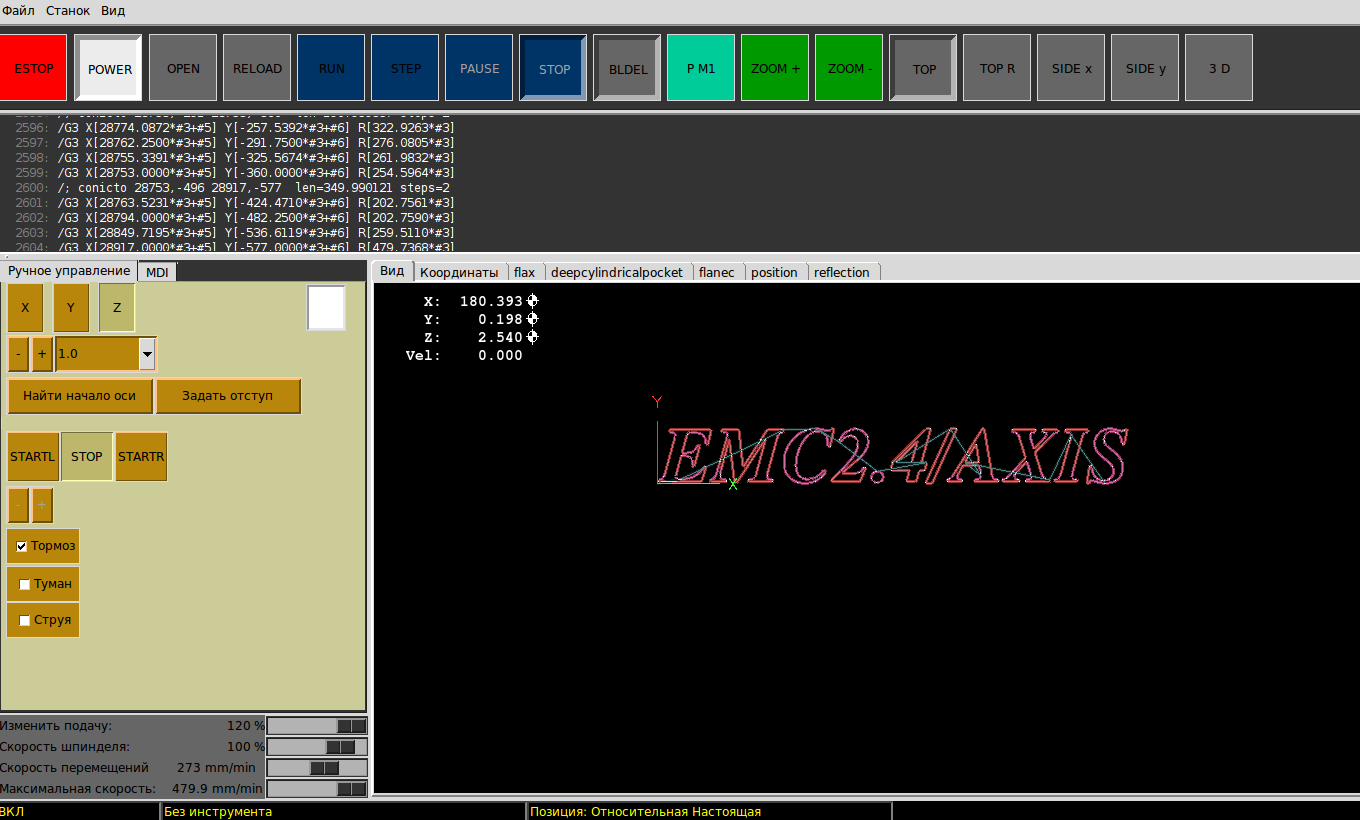This screenshot has width=1360, height=820.
Task: Click the Позиция: Относительная Настоящая status
Action: tap(709, 812)
